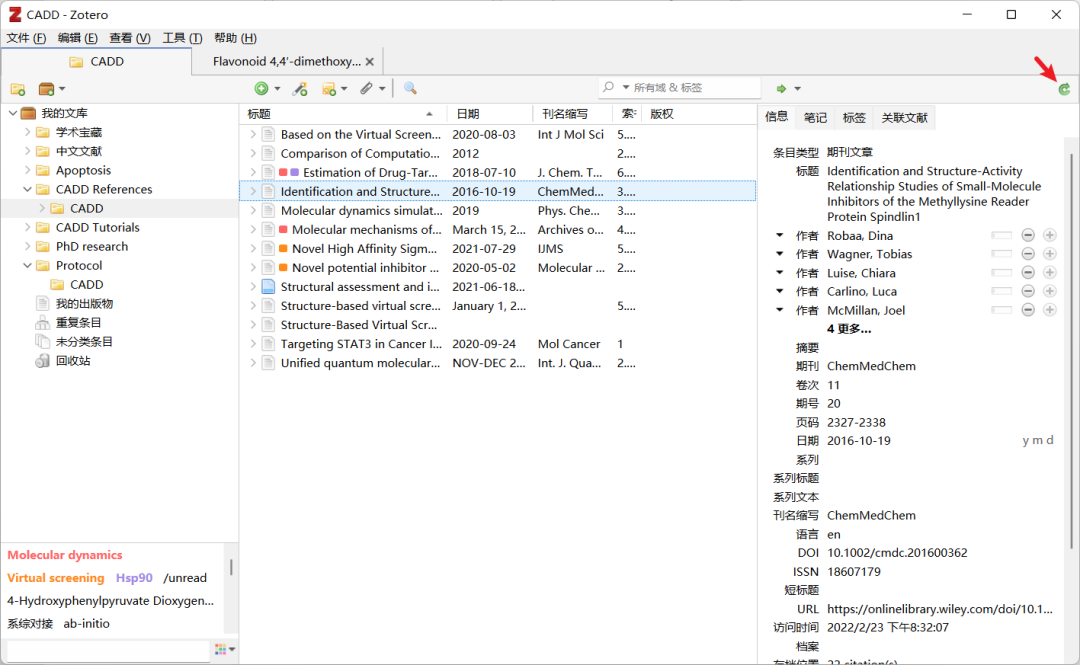Collapse the 我的文库 library tree
This screenshot has width=1080, height=665.
click(12, 113)
